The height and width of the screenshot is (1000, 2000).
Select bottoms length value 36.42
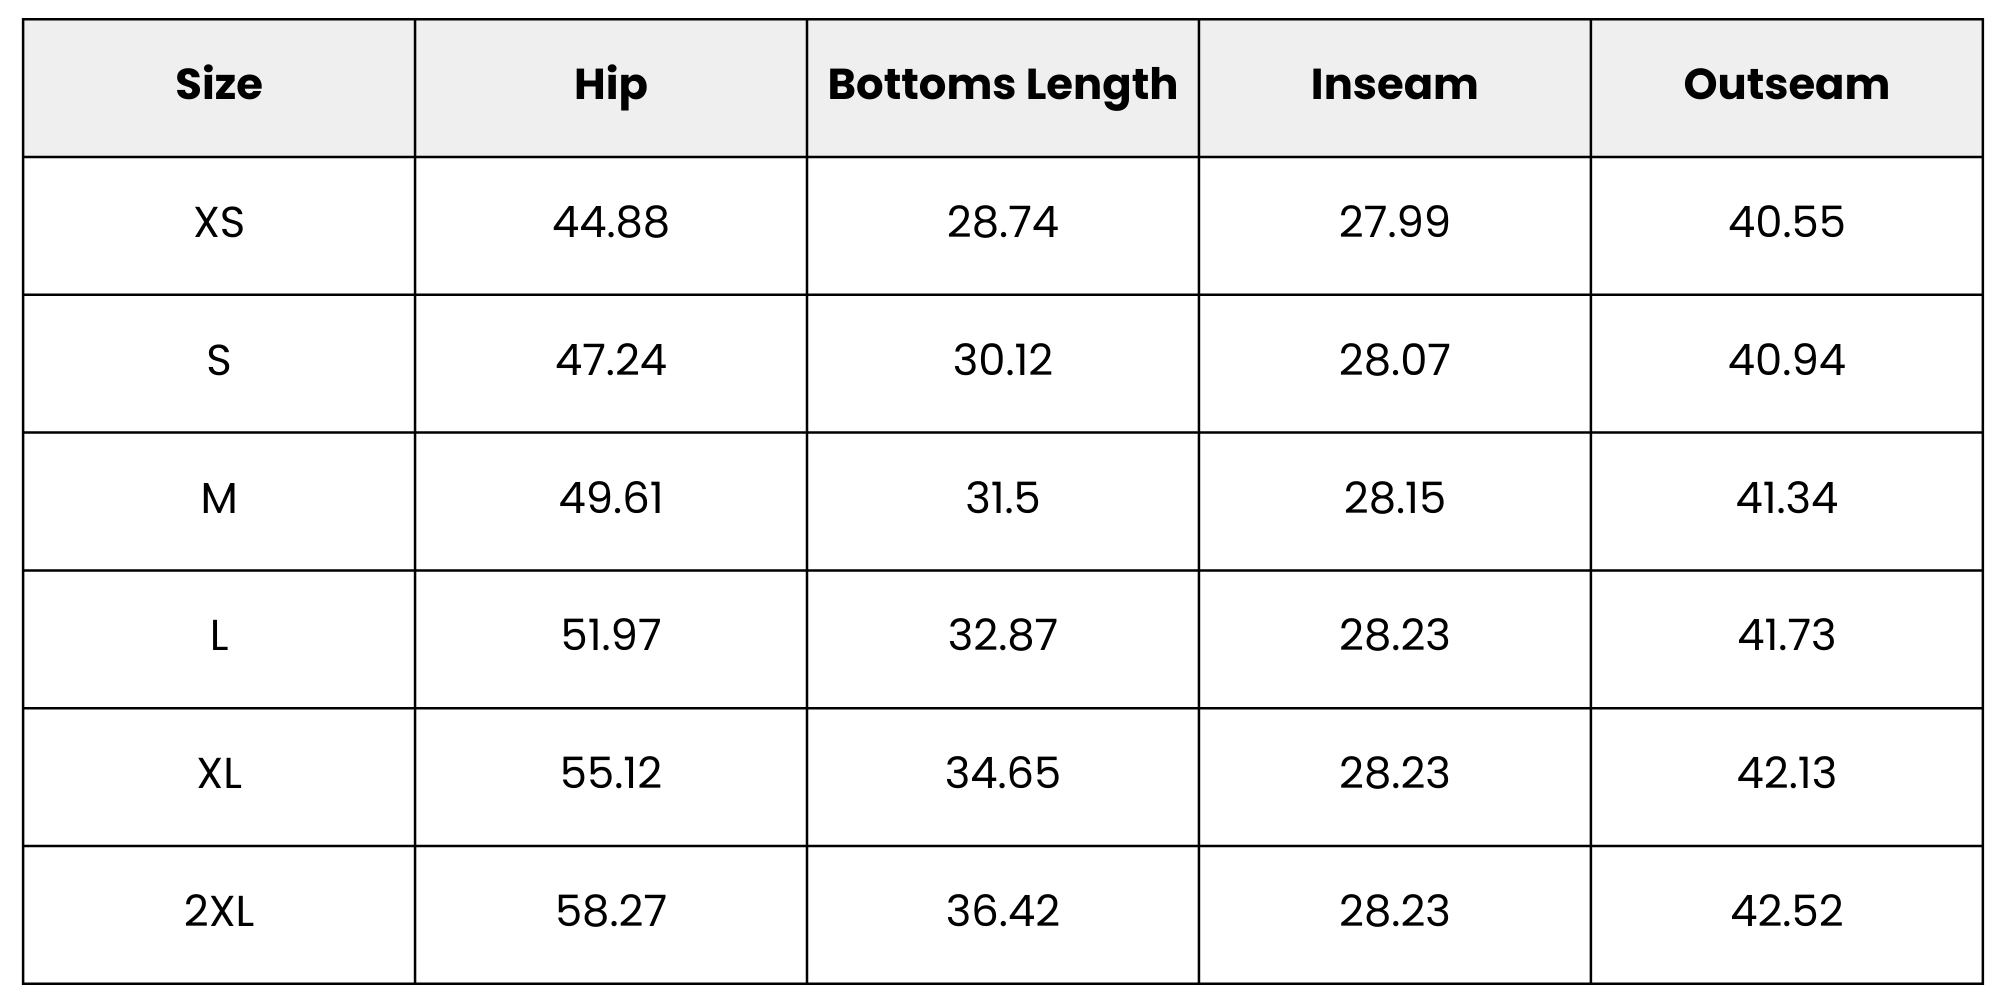click(1002, 912)
